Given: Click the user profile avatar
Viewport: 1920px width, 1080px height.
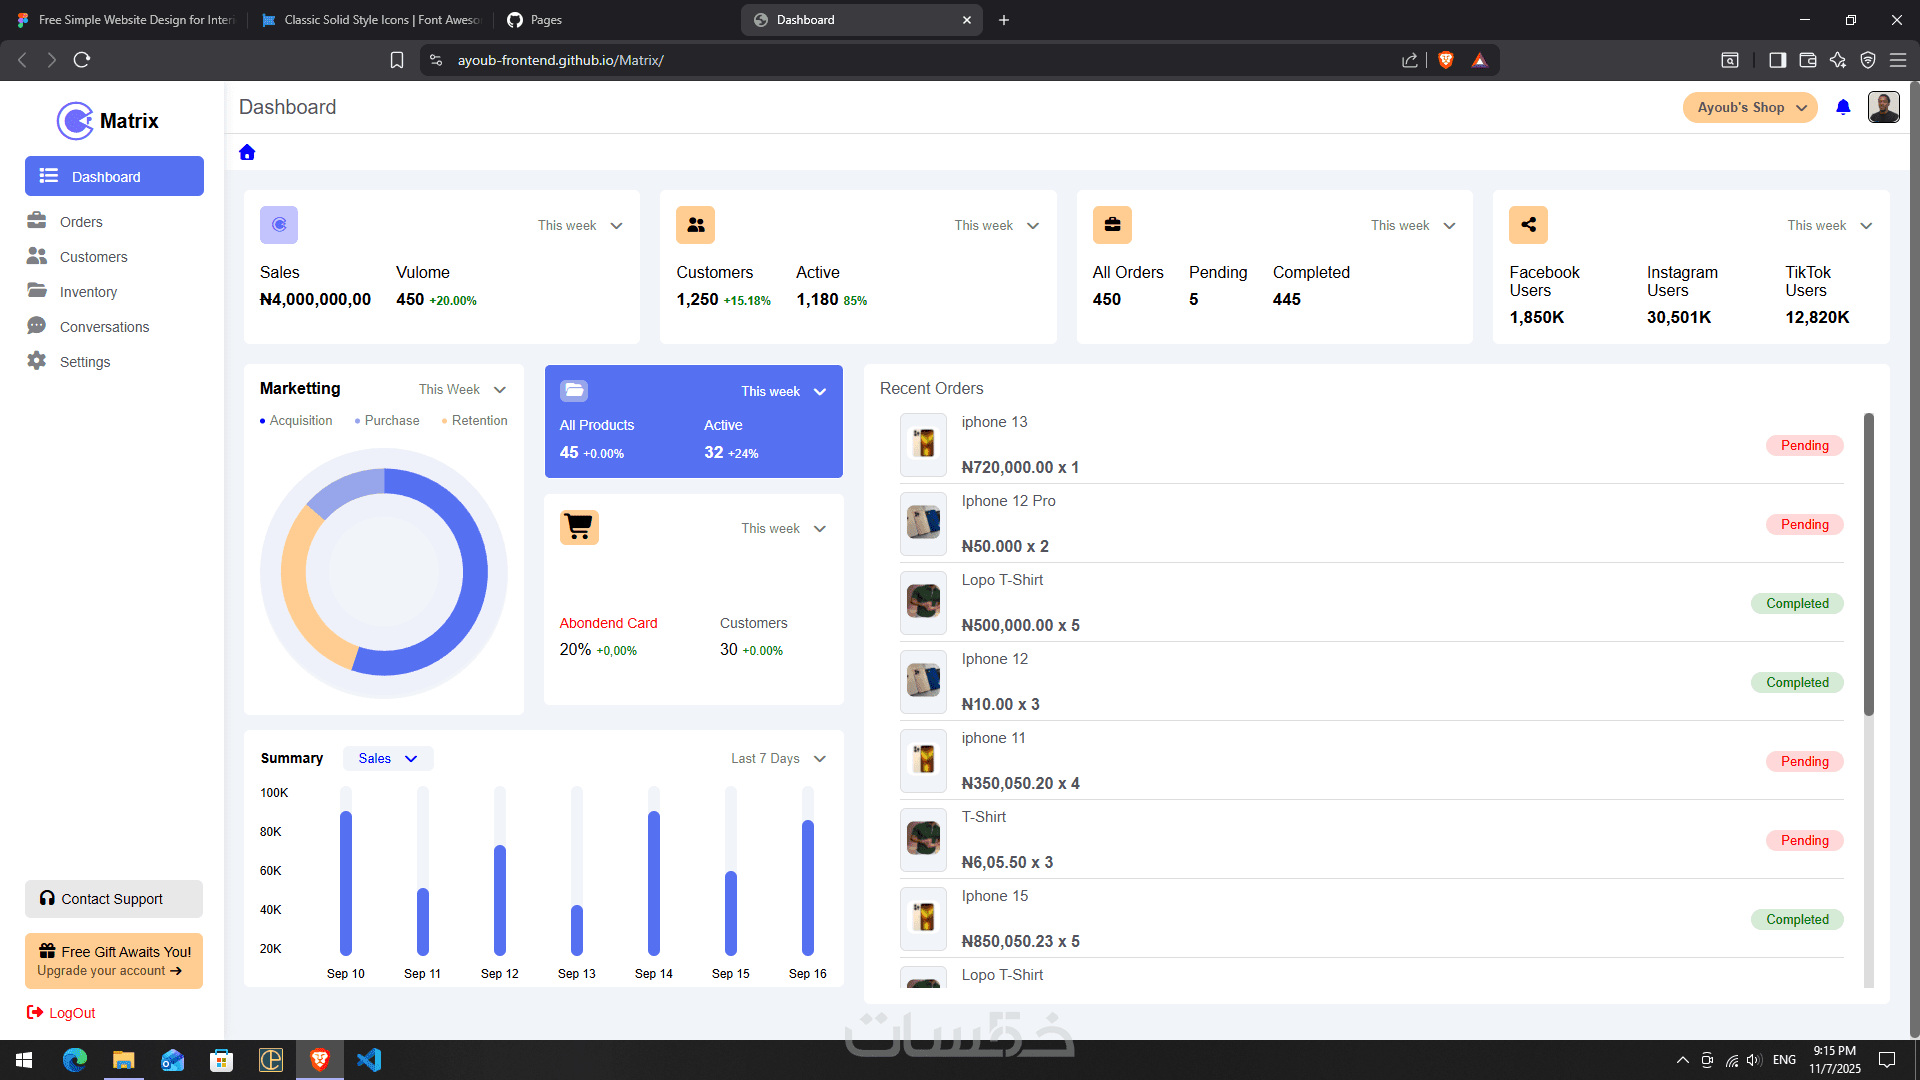Looking at the screenshot, I should point(1883,107).
